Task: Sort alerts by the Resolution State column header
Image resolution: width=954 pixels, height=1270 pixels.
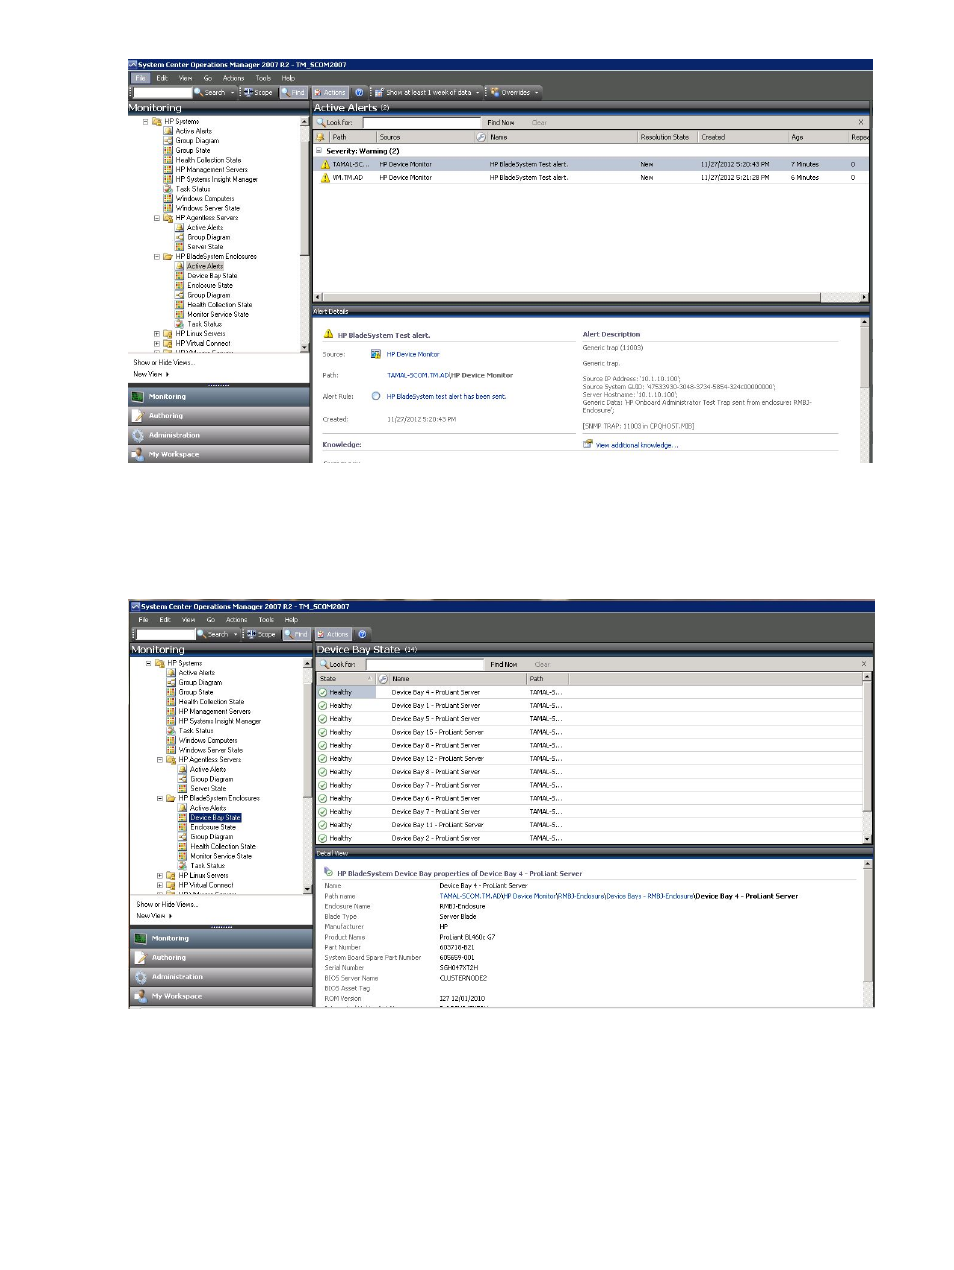Action: point(666,137)
